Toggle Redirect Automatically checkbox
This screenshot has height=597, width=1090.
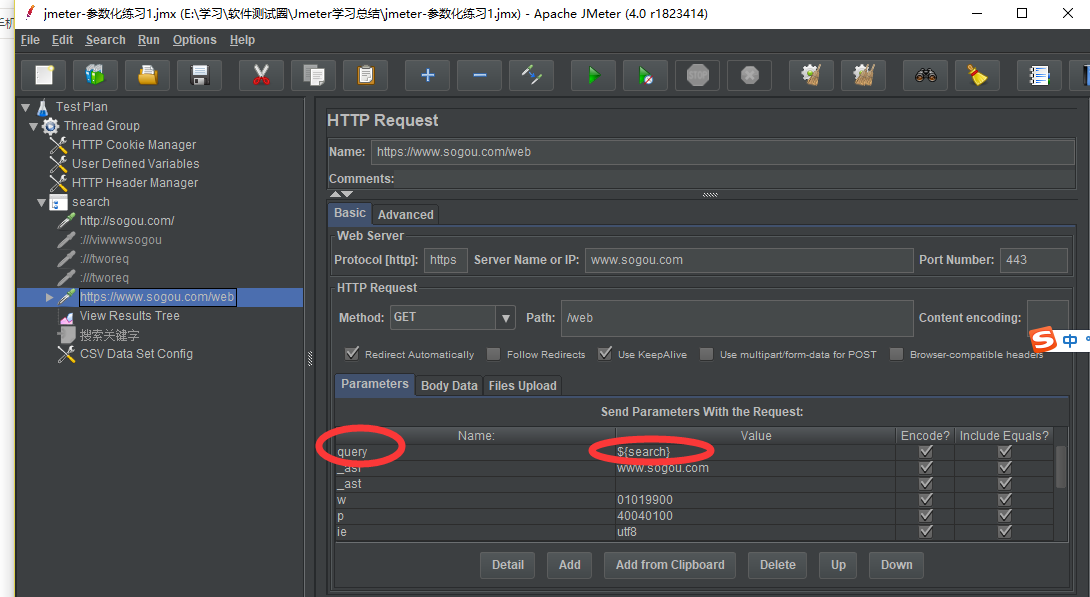point(352,354)
